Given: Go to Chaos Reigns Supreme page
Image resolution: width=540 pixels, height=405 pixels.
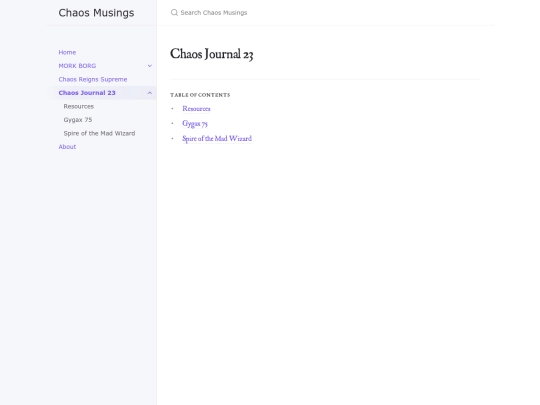Looking at the screenshot, I should point(93,80).
